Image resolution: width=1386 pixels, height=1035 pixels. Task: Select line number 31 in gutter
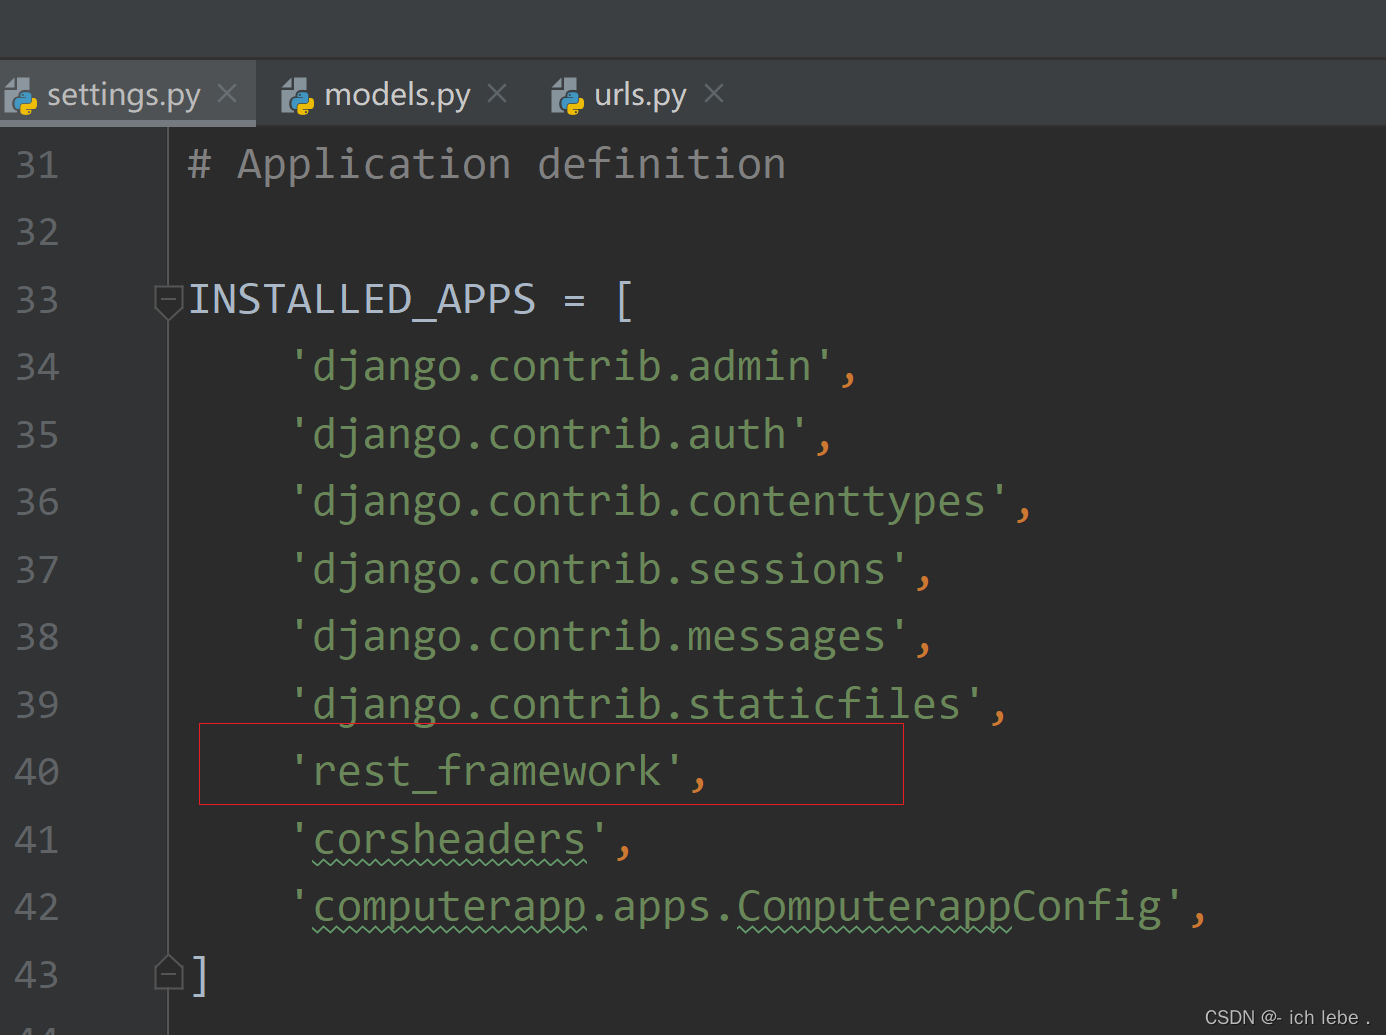(37, 165)
